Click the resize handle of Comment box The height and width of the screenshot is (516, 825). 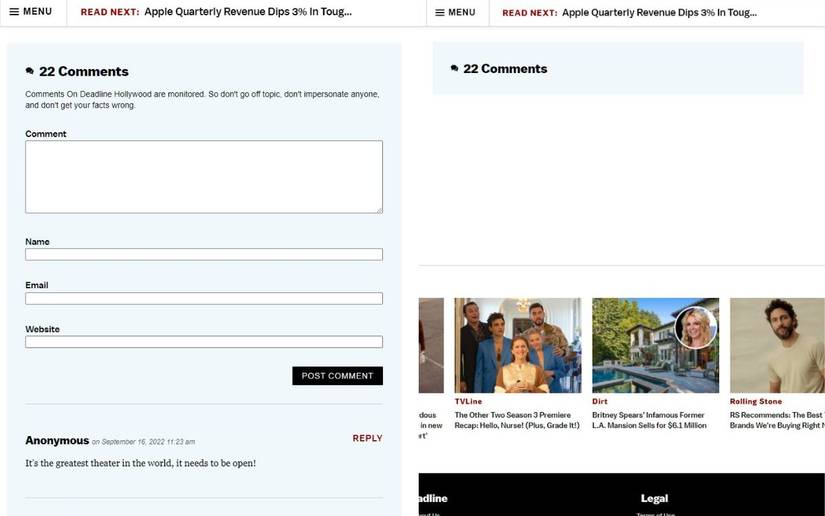click(379, 210)
